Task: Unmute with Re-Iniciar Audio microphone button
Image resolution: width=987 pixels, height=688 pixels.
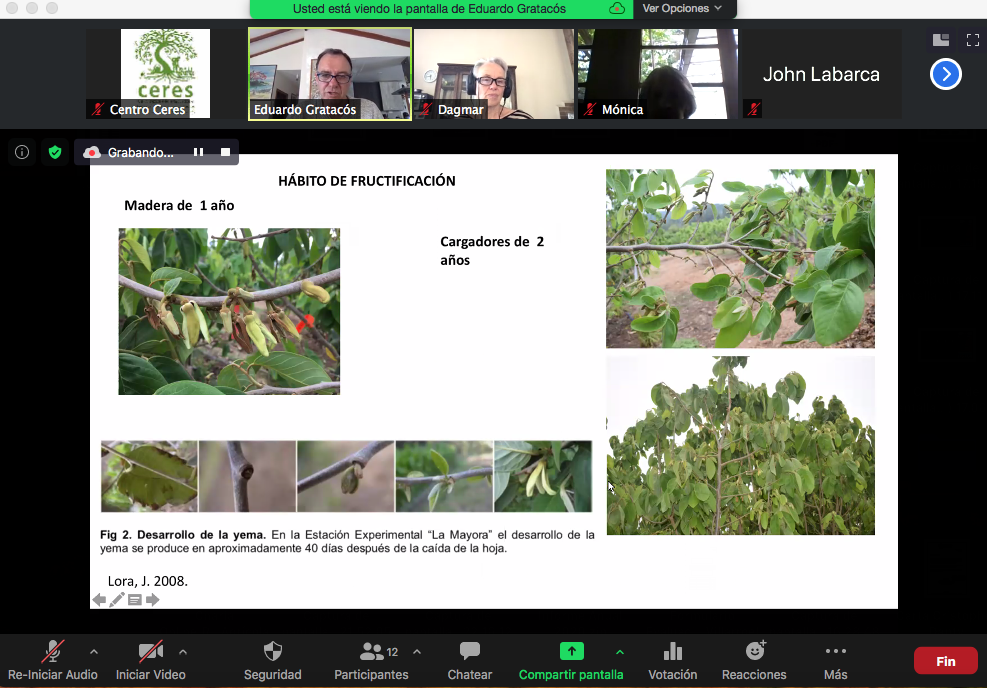Action: click(53, 660)
